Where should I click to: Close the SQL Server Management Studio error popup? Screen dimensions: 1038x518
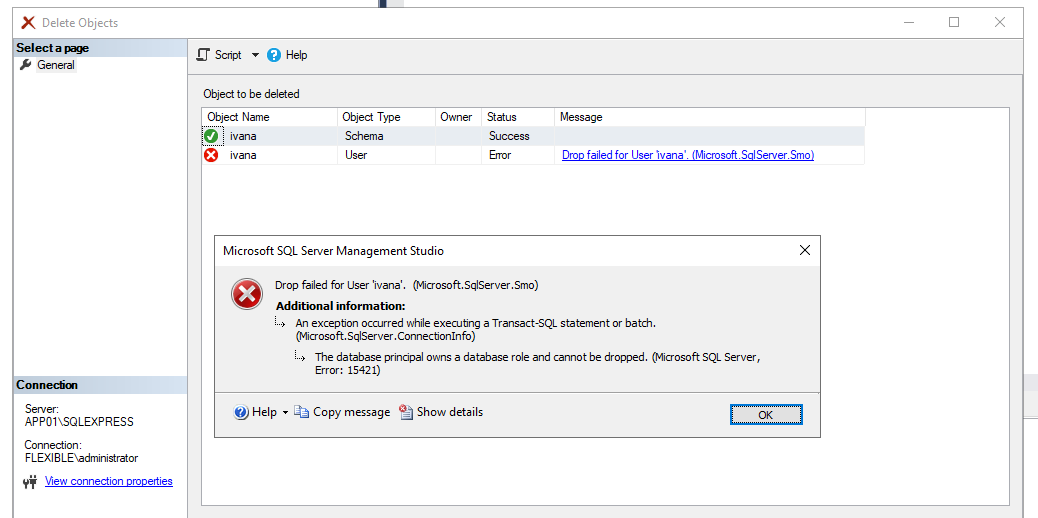tap(804, 251)
